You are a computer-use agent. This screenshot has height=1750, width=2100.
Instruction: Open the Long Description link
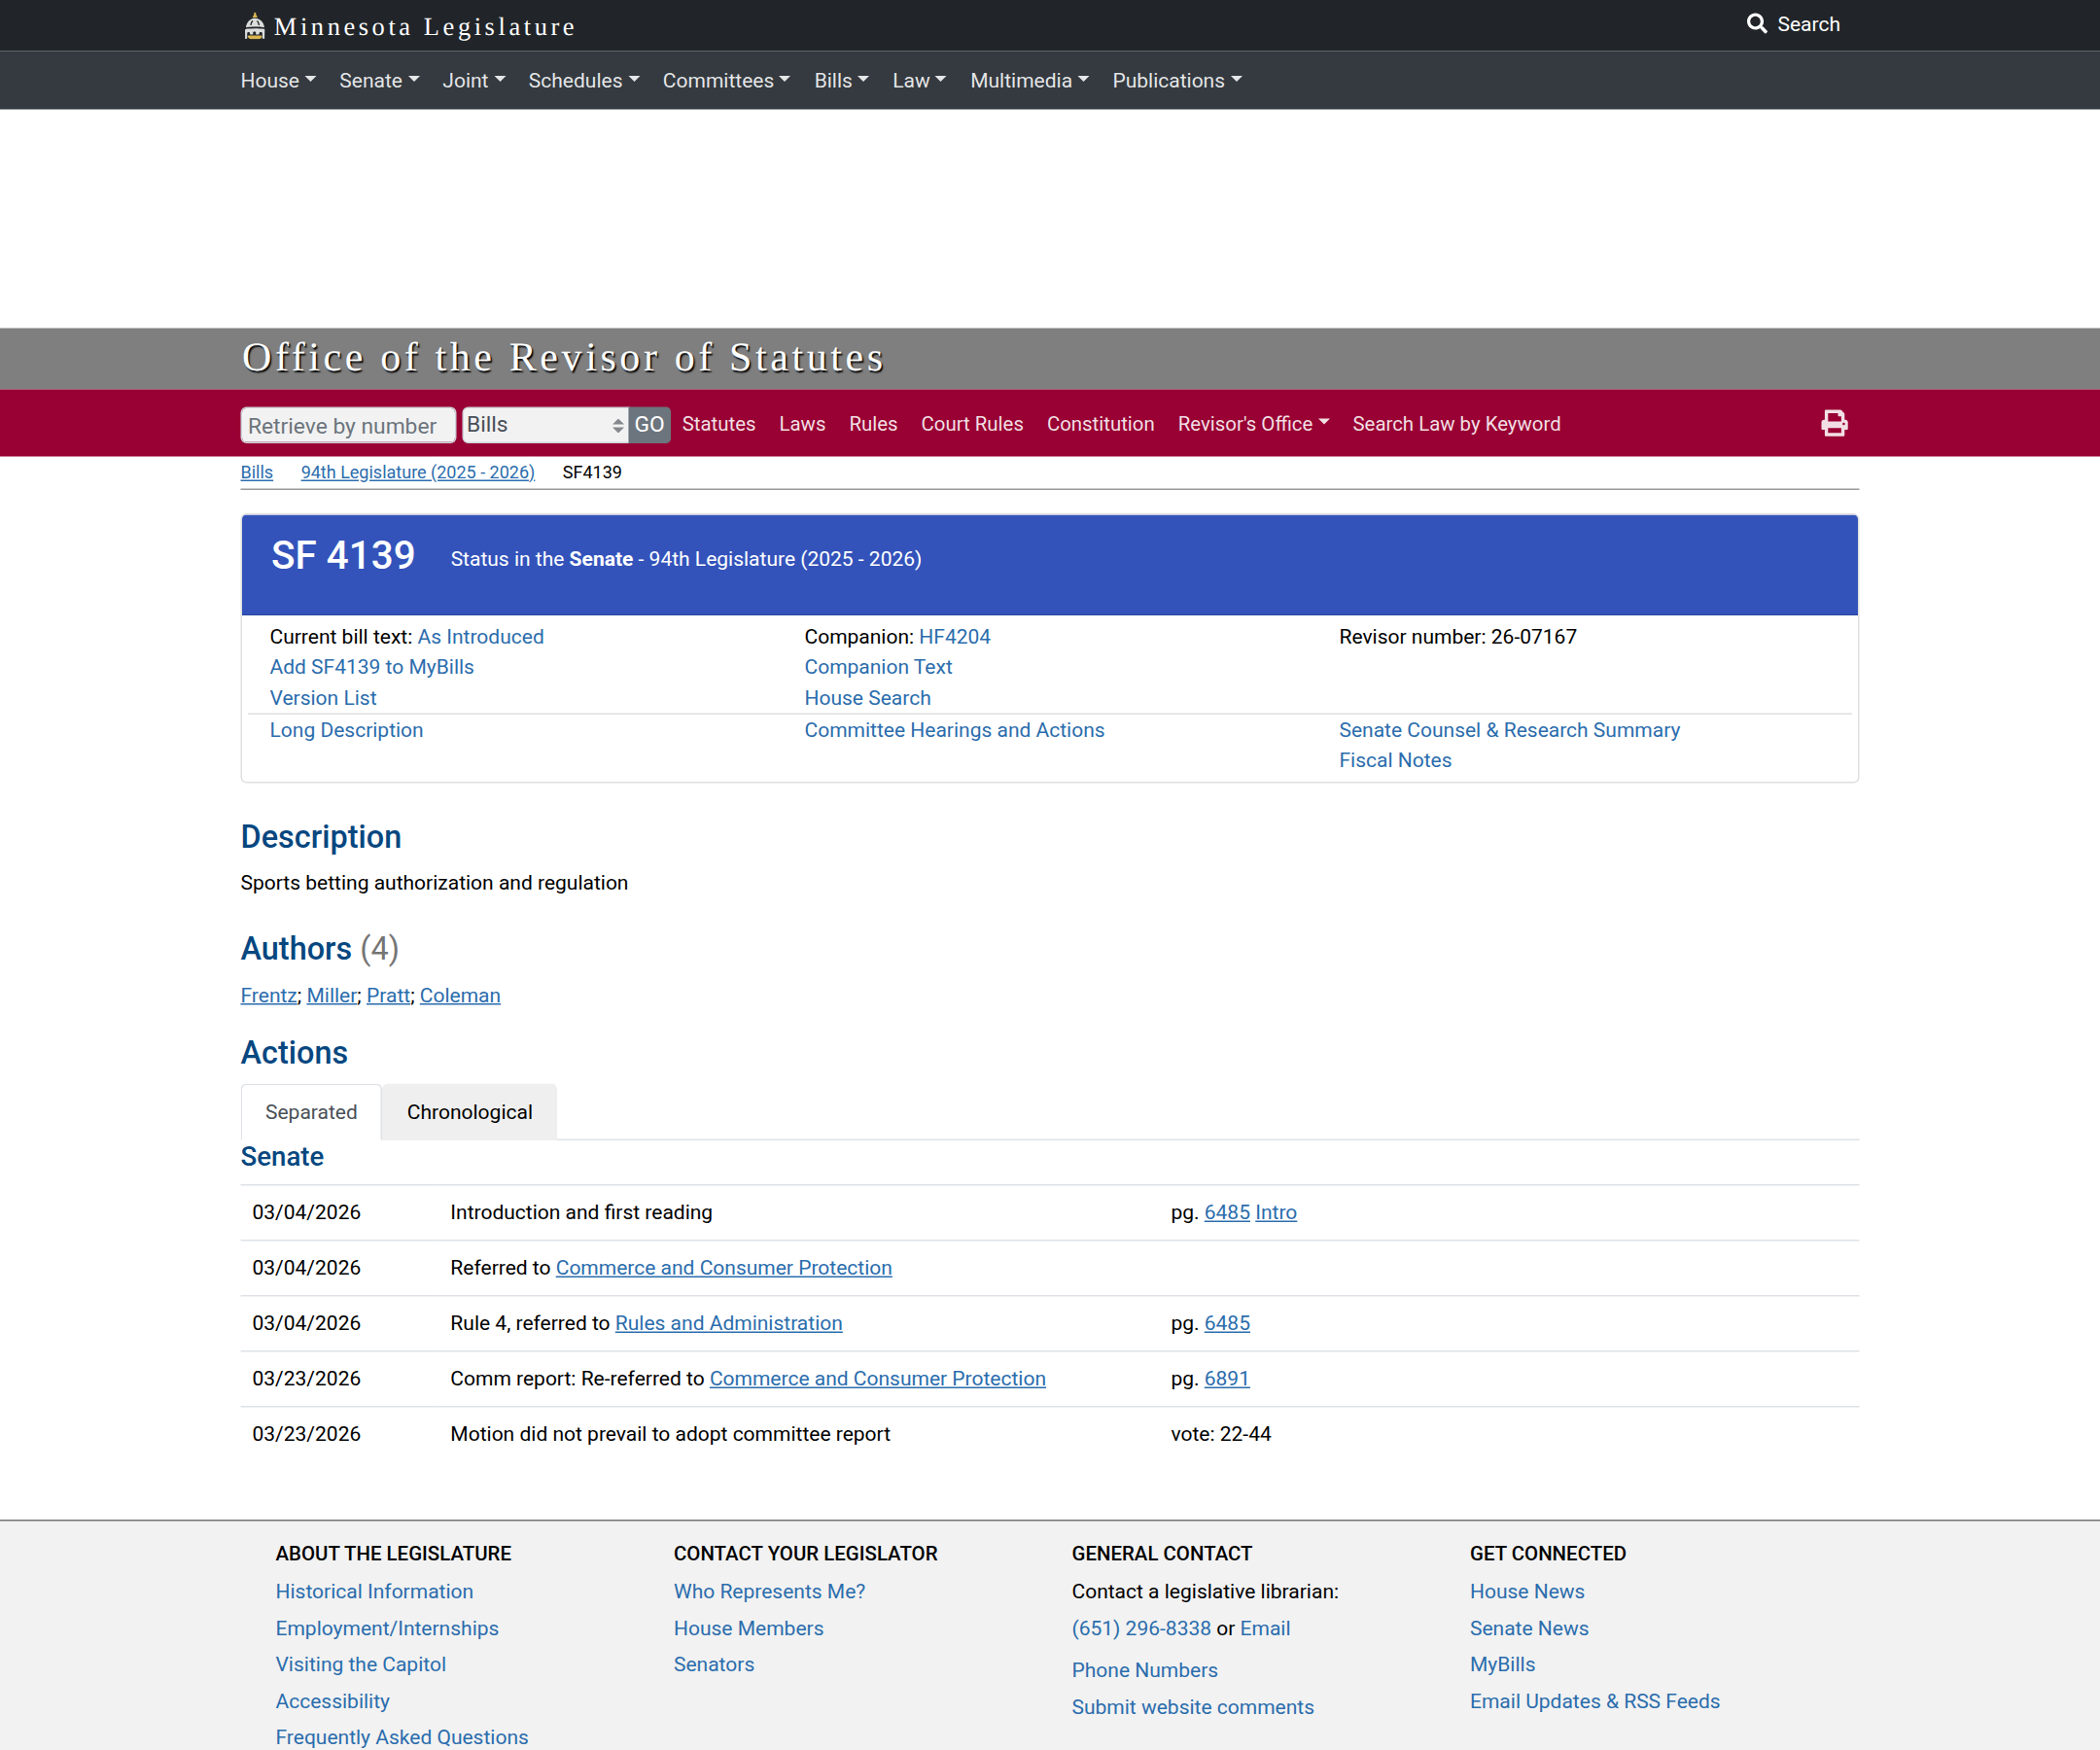point(346,729)
